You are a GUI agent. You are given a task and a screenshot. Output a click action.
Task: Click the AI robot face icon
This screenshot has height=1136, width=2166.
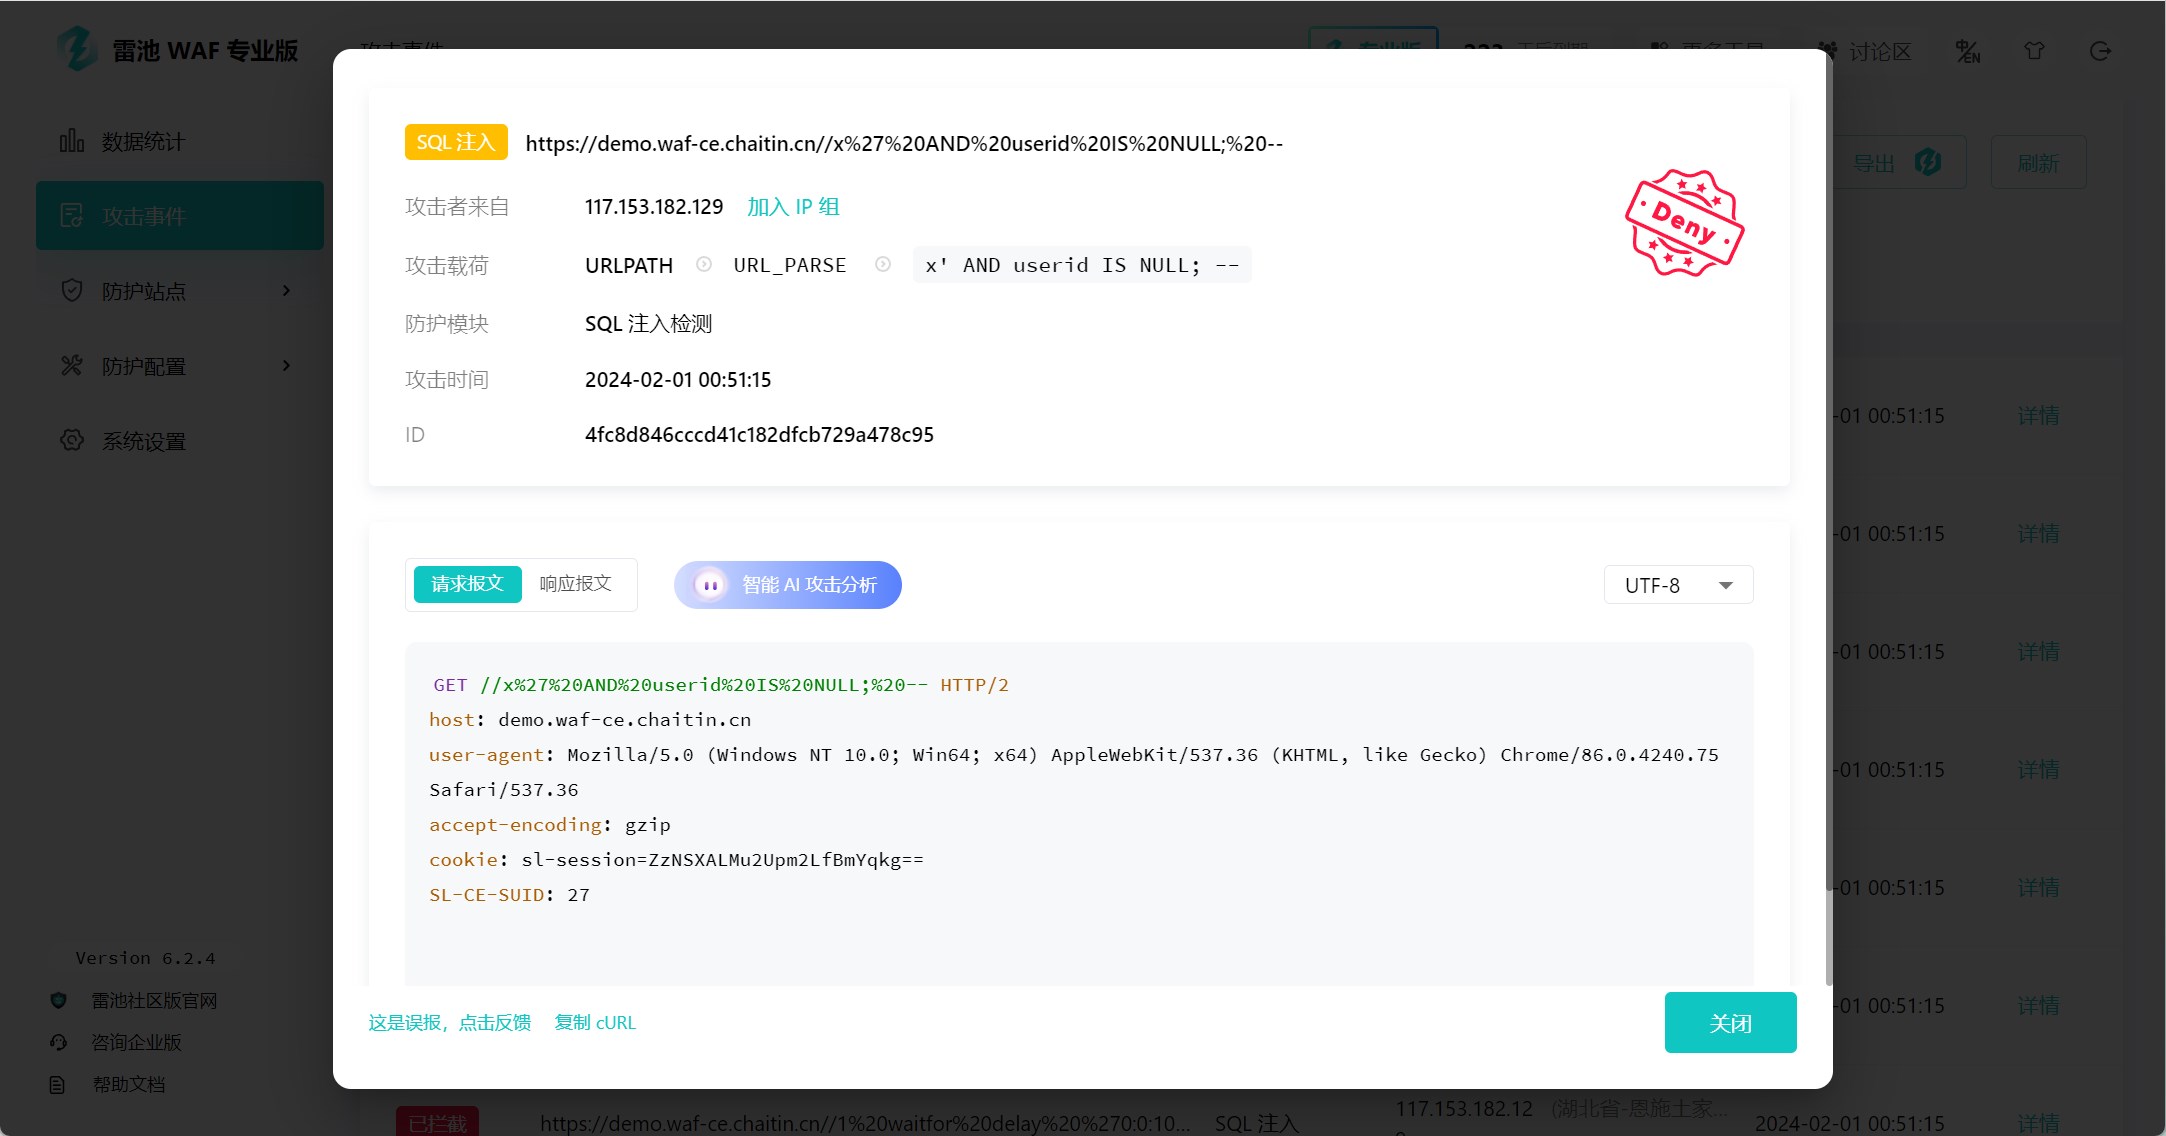pos(710,585)
